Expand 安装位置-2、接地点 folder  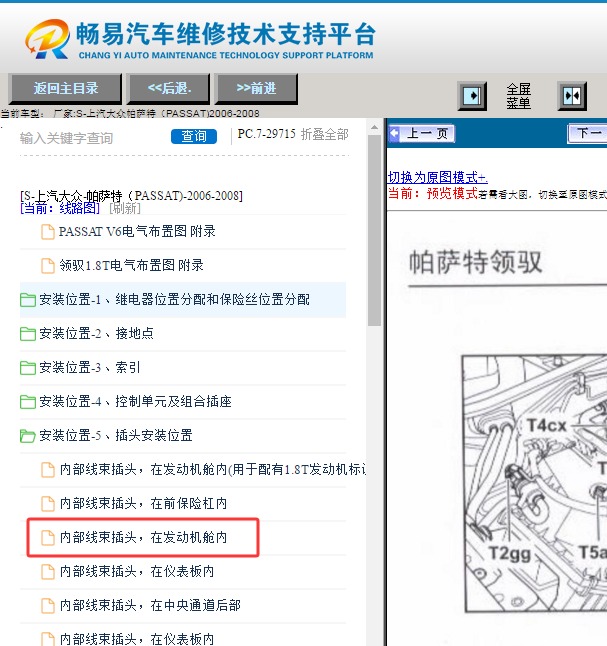pos(96,333)
